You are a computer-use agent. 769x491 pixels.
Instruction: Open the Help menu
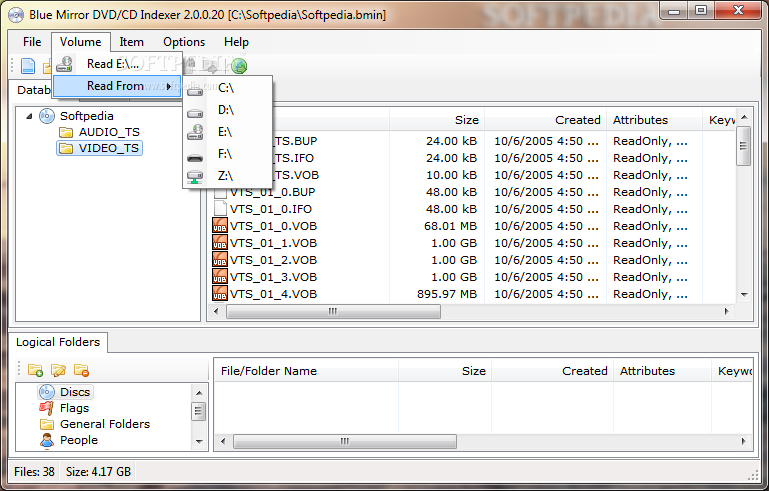(x=236, y=42)
